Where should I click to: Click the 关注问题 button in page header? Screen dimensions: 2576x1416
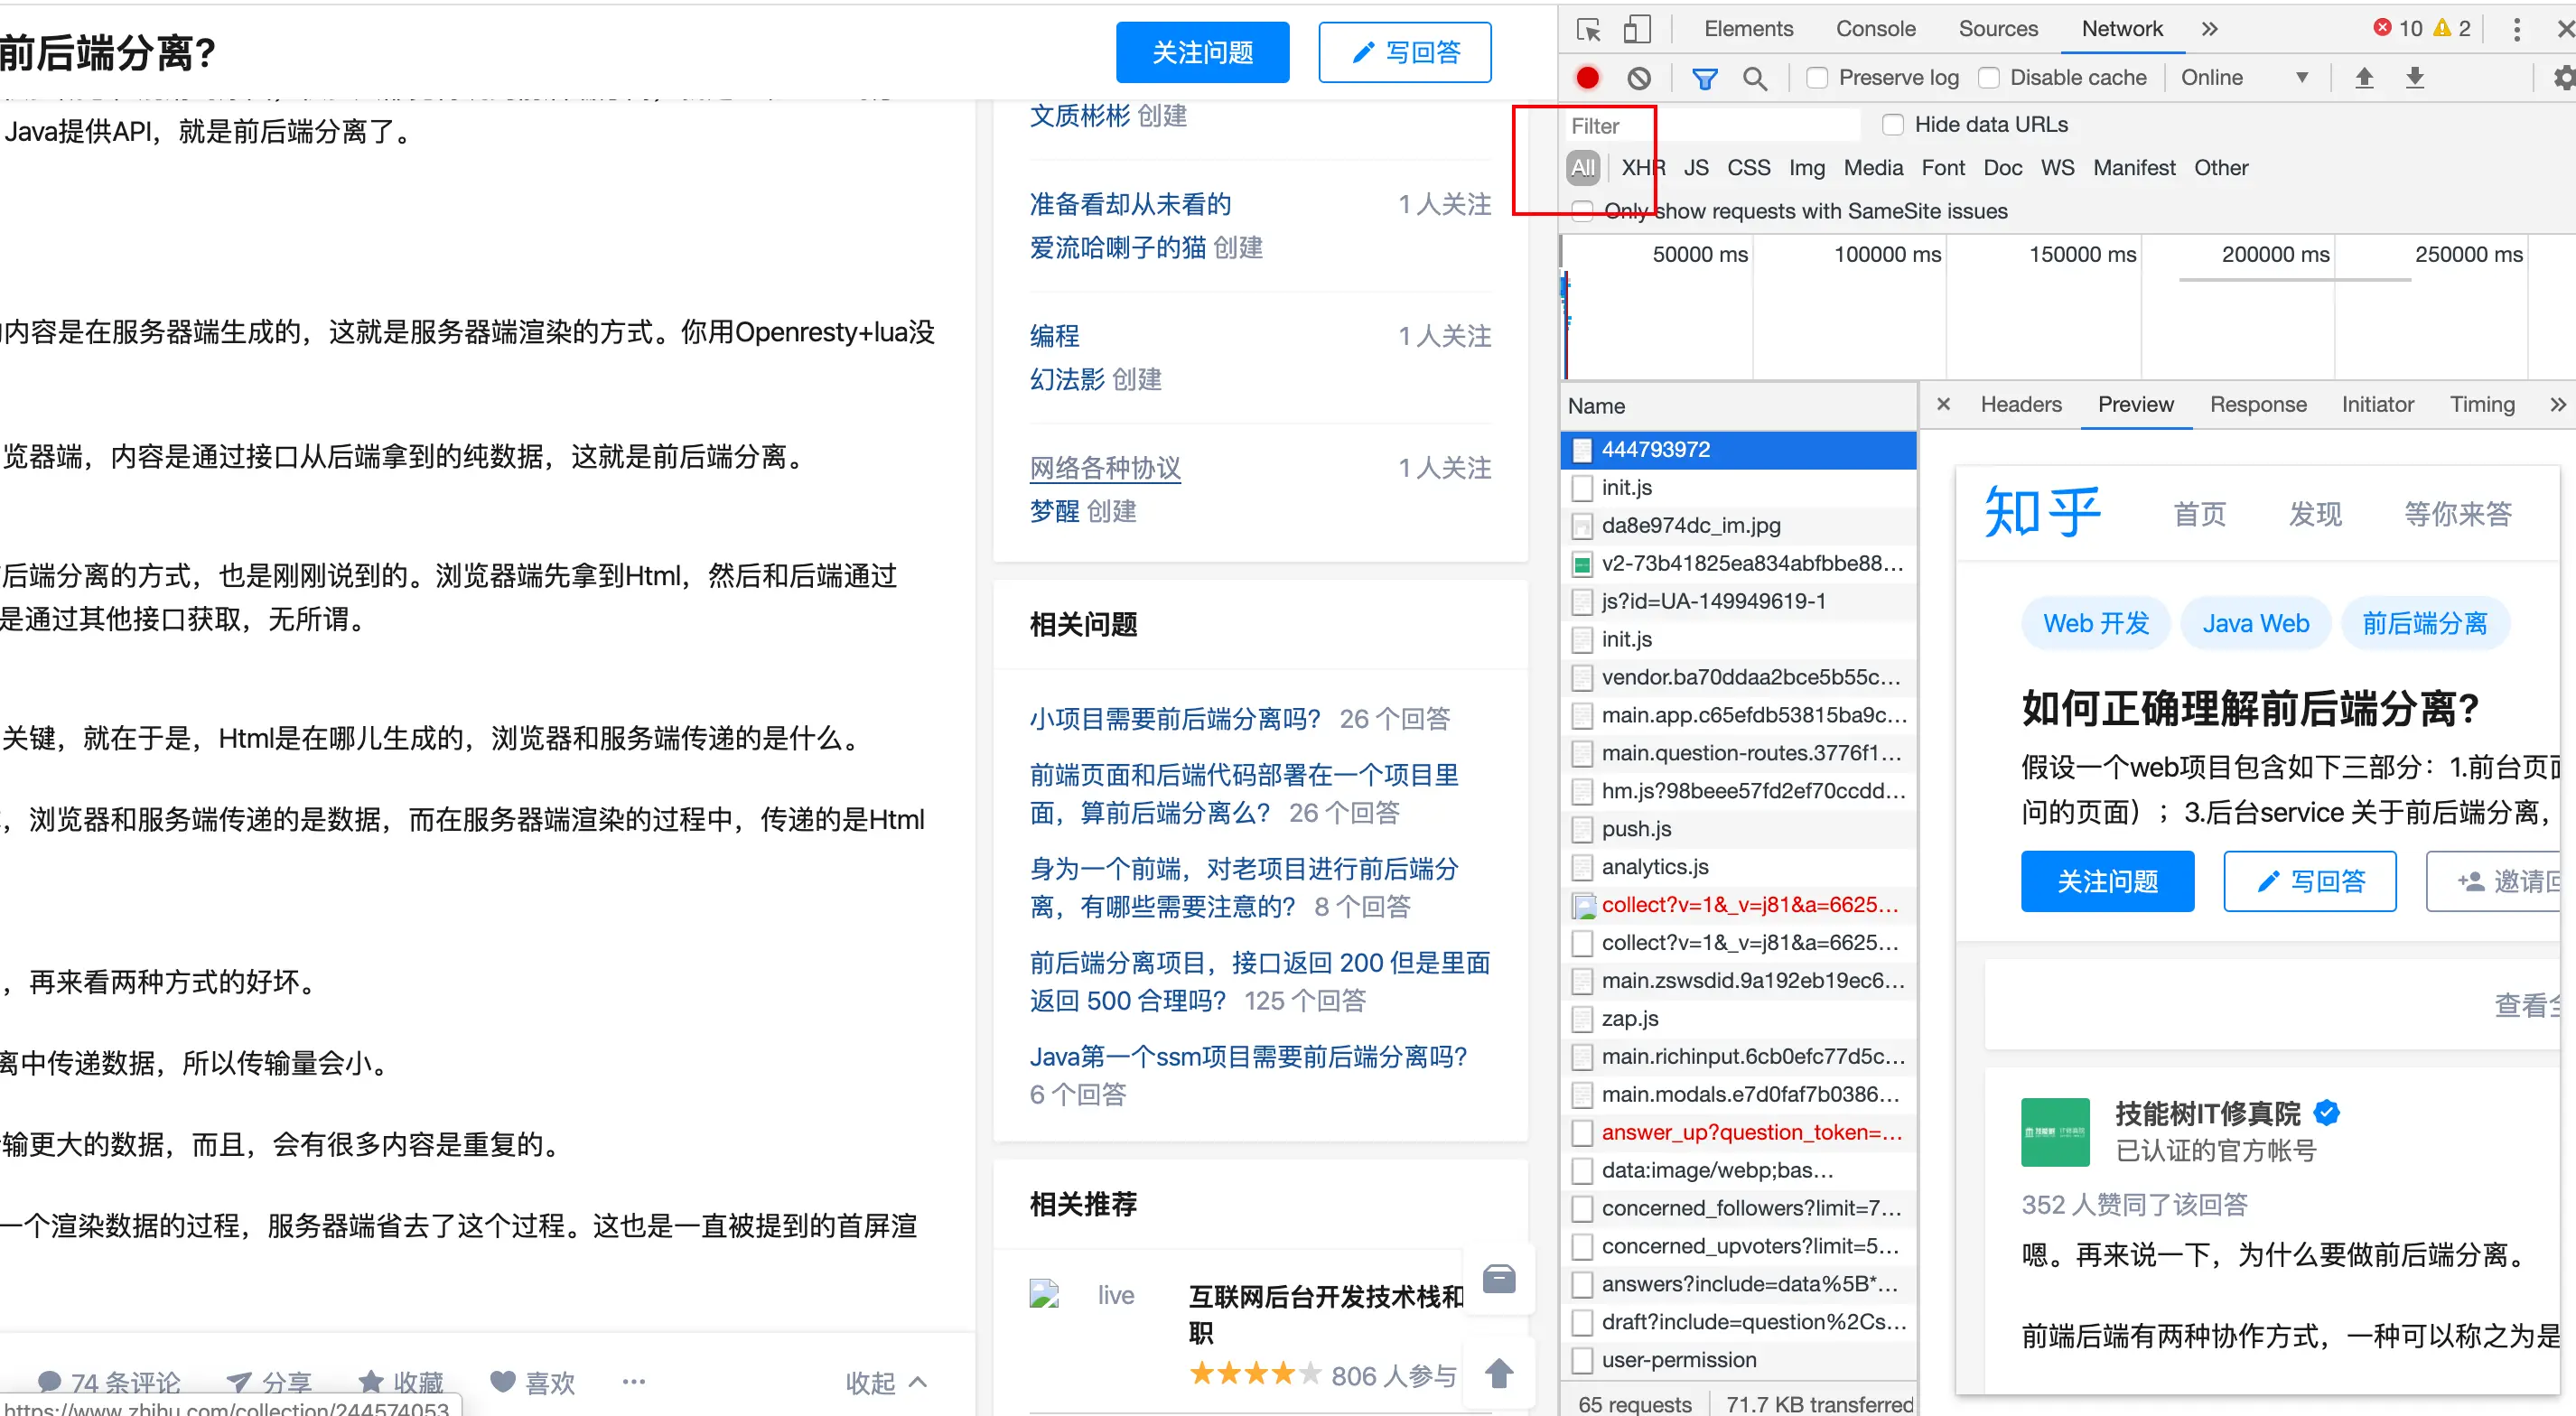[1202, 52]
